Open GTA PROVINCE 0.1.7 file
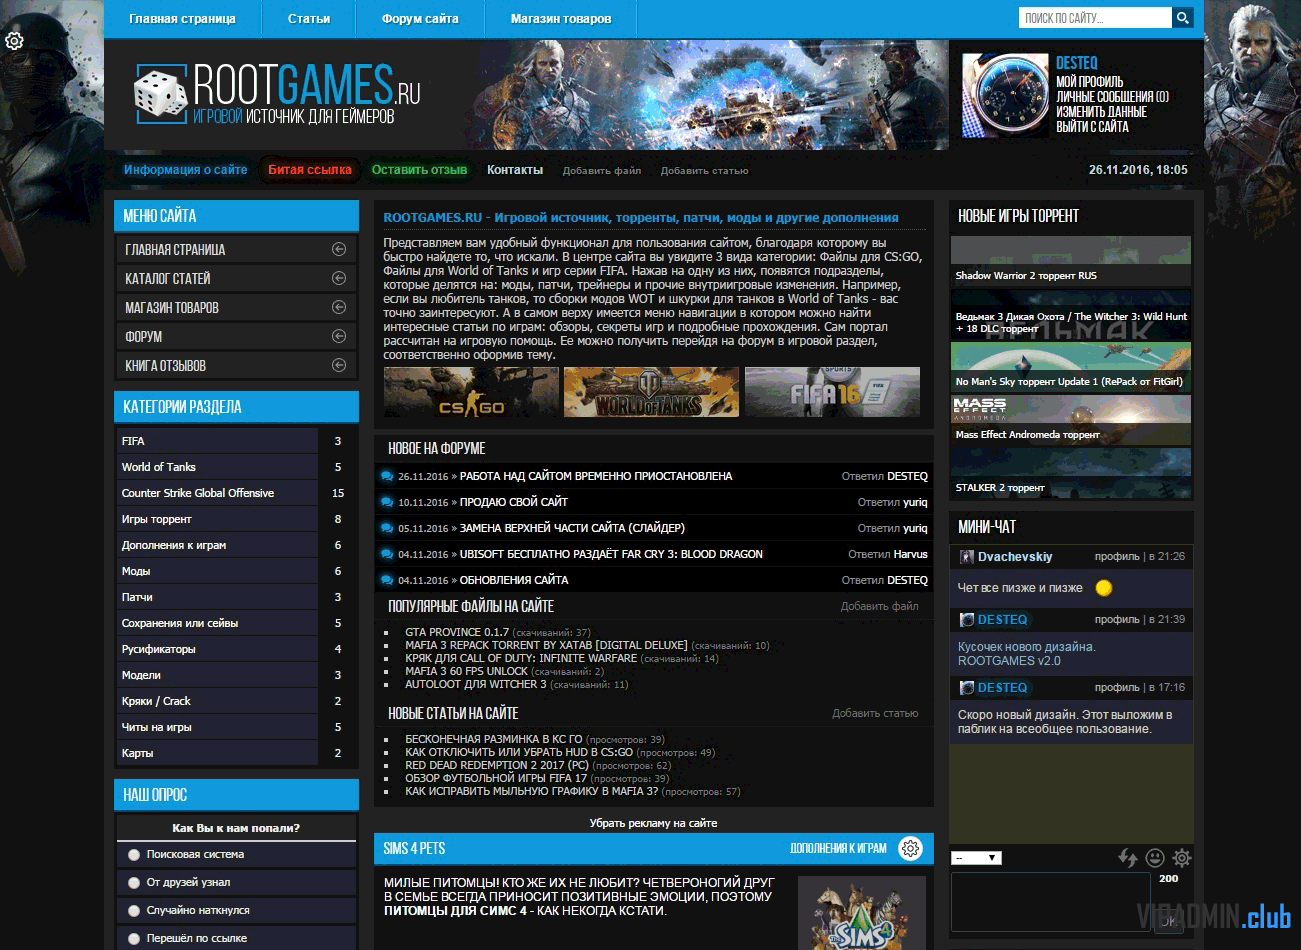The height and width of the screenshot is (950, 1301). pyautogui.click(x=457, y=632)
